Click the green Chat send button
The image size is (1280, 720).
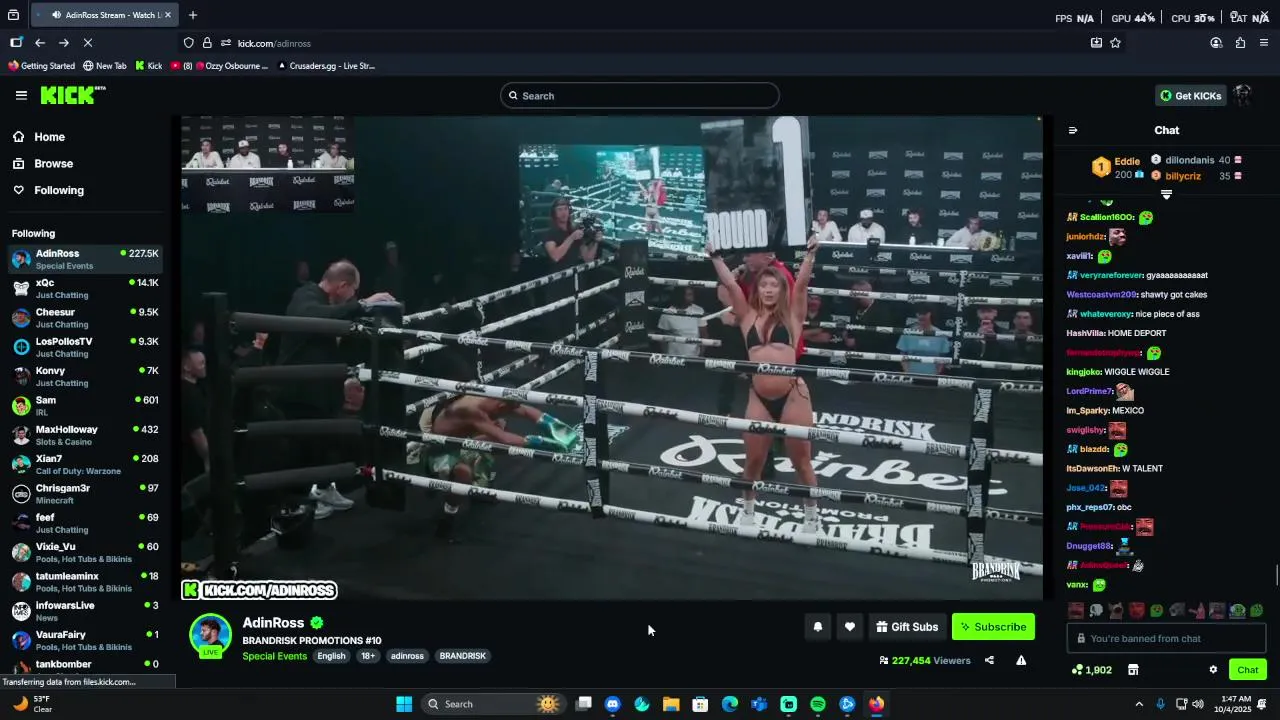1248,670
